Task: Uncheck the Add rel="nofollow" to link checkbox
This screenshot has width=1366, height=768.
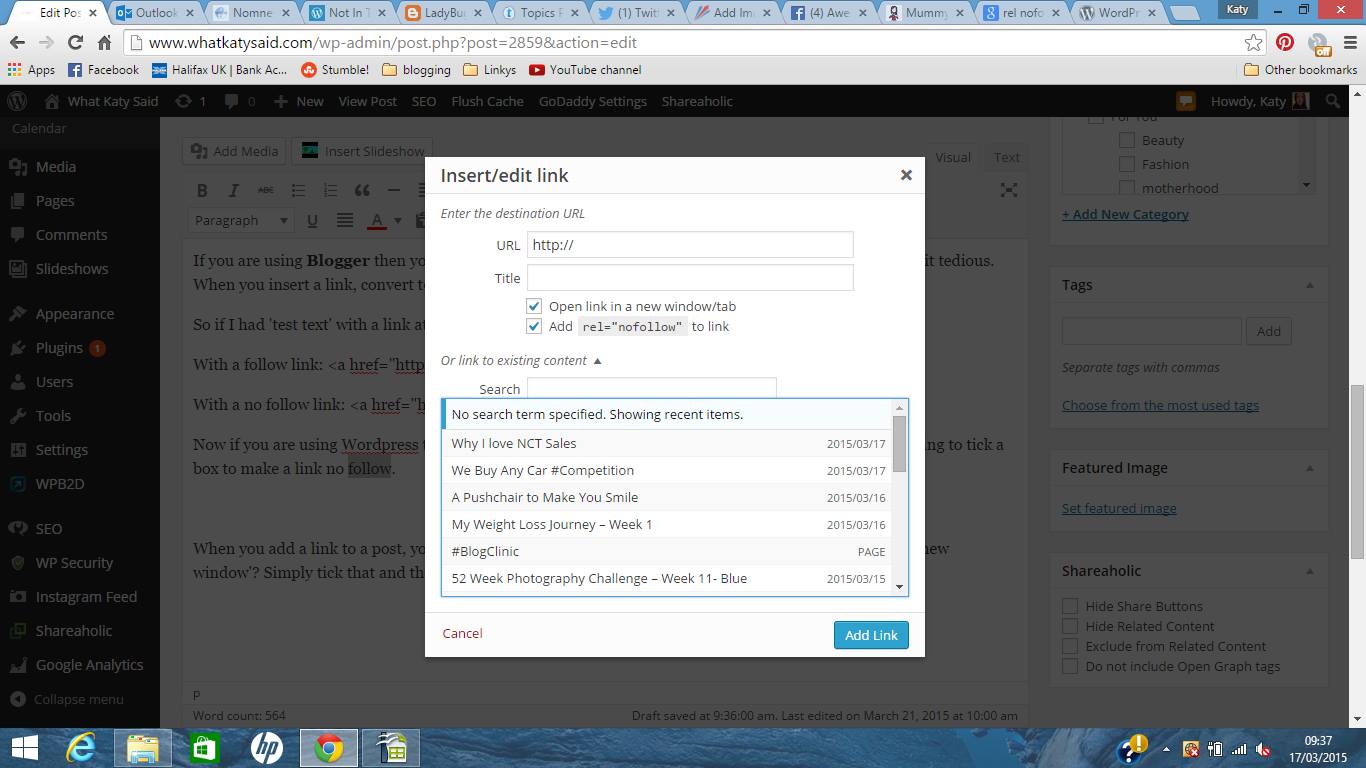Action: coord(534,326)
